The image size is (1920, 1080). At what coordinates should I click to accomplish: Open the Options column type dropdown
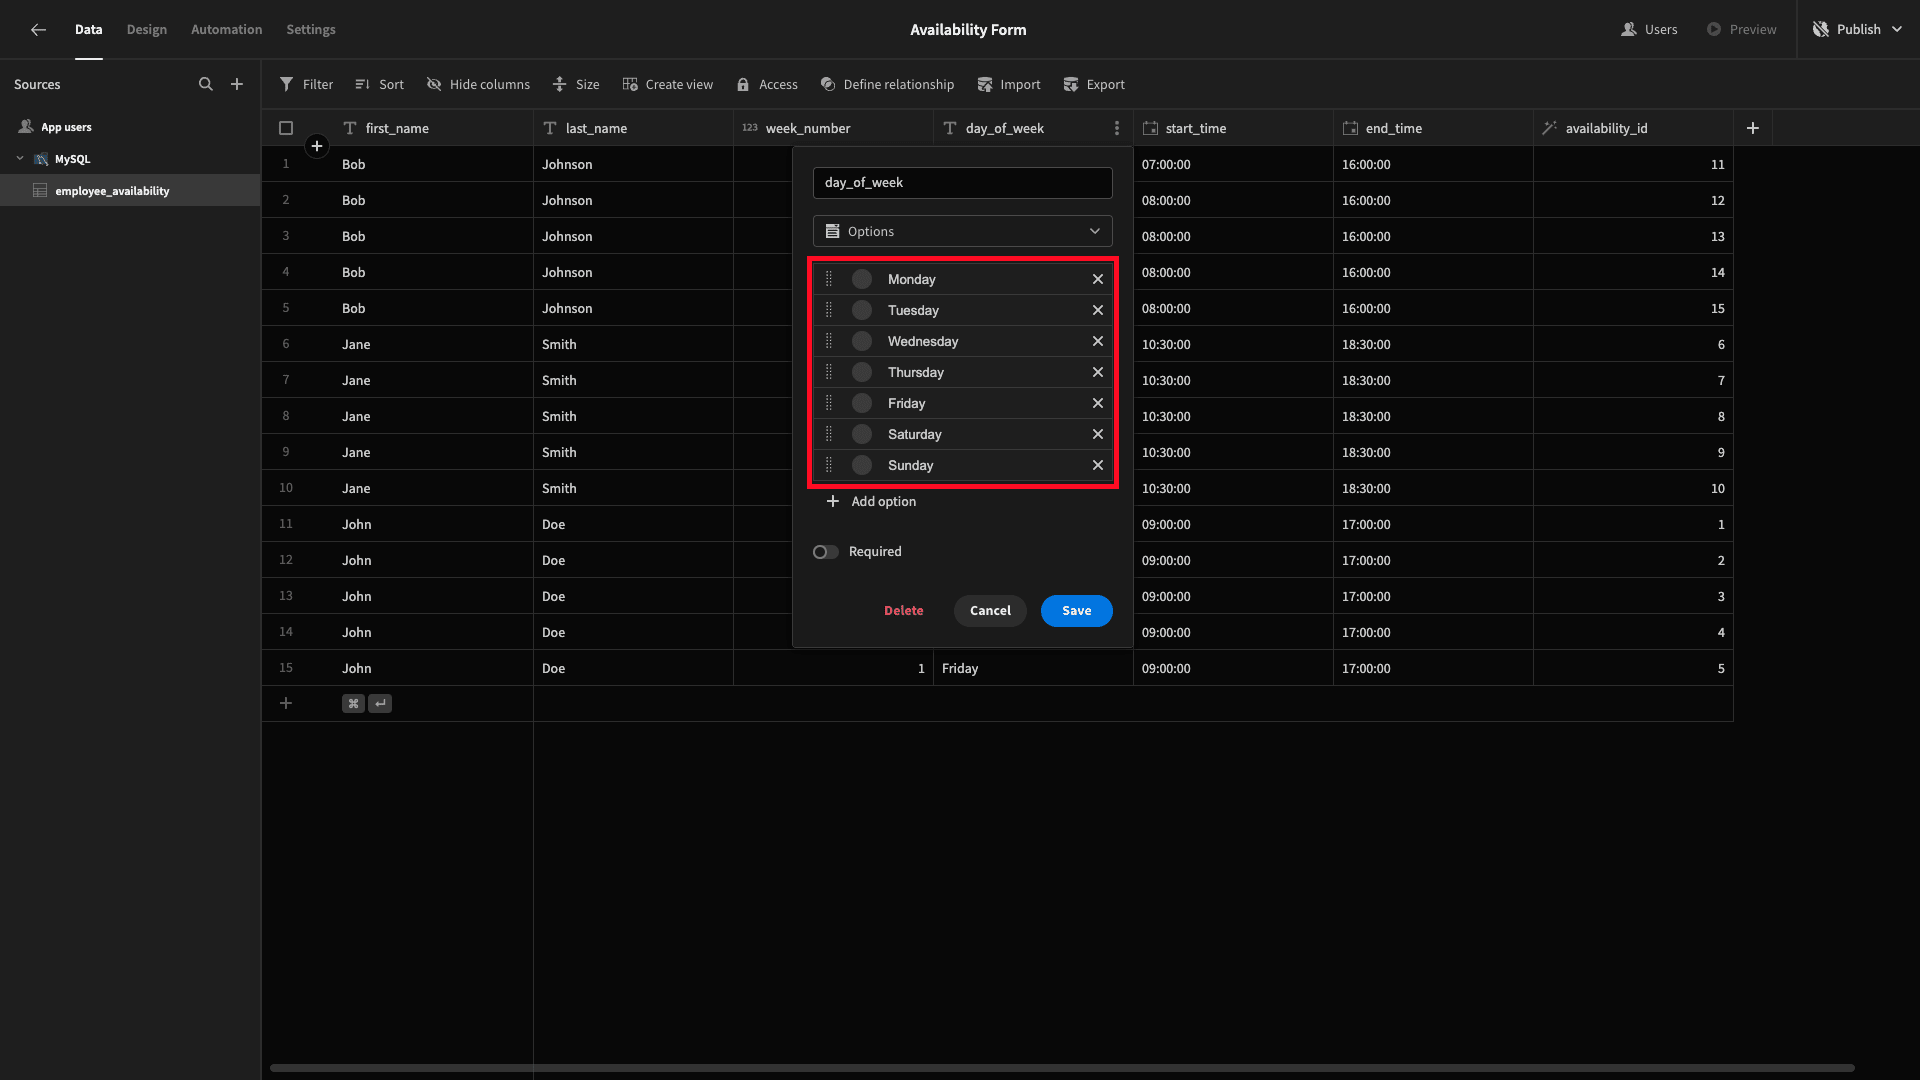point(962,231)
